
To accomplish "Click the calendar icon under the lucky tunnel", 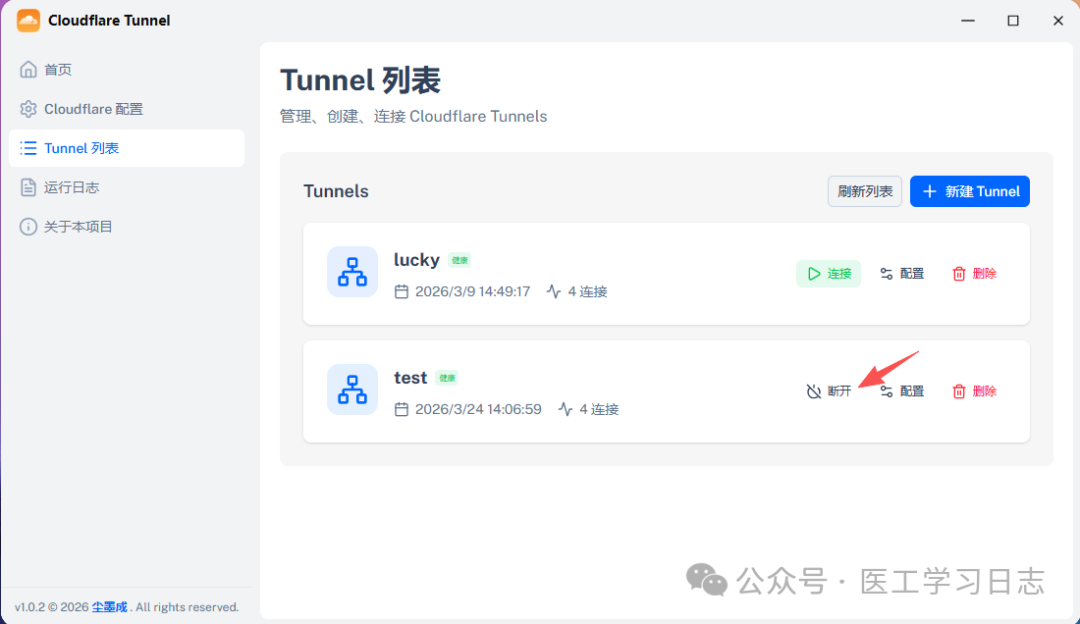I will (404, 291).
